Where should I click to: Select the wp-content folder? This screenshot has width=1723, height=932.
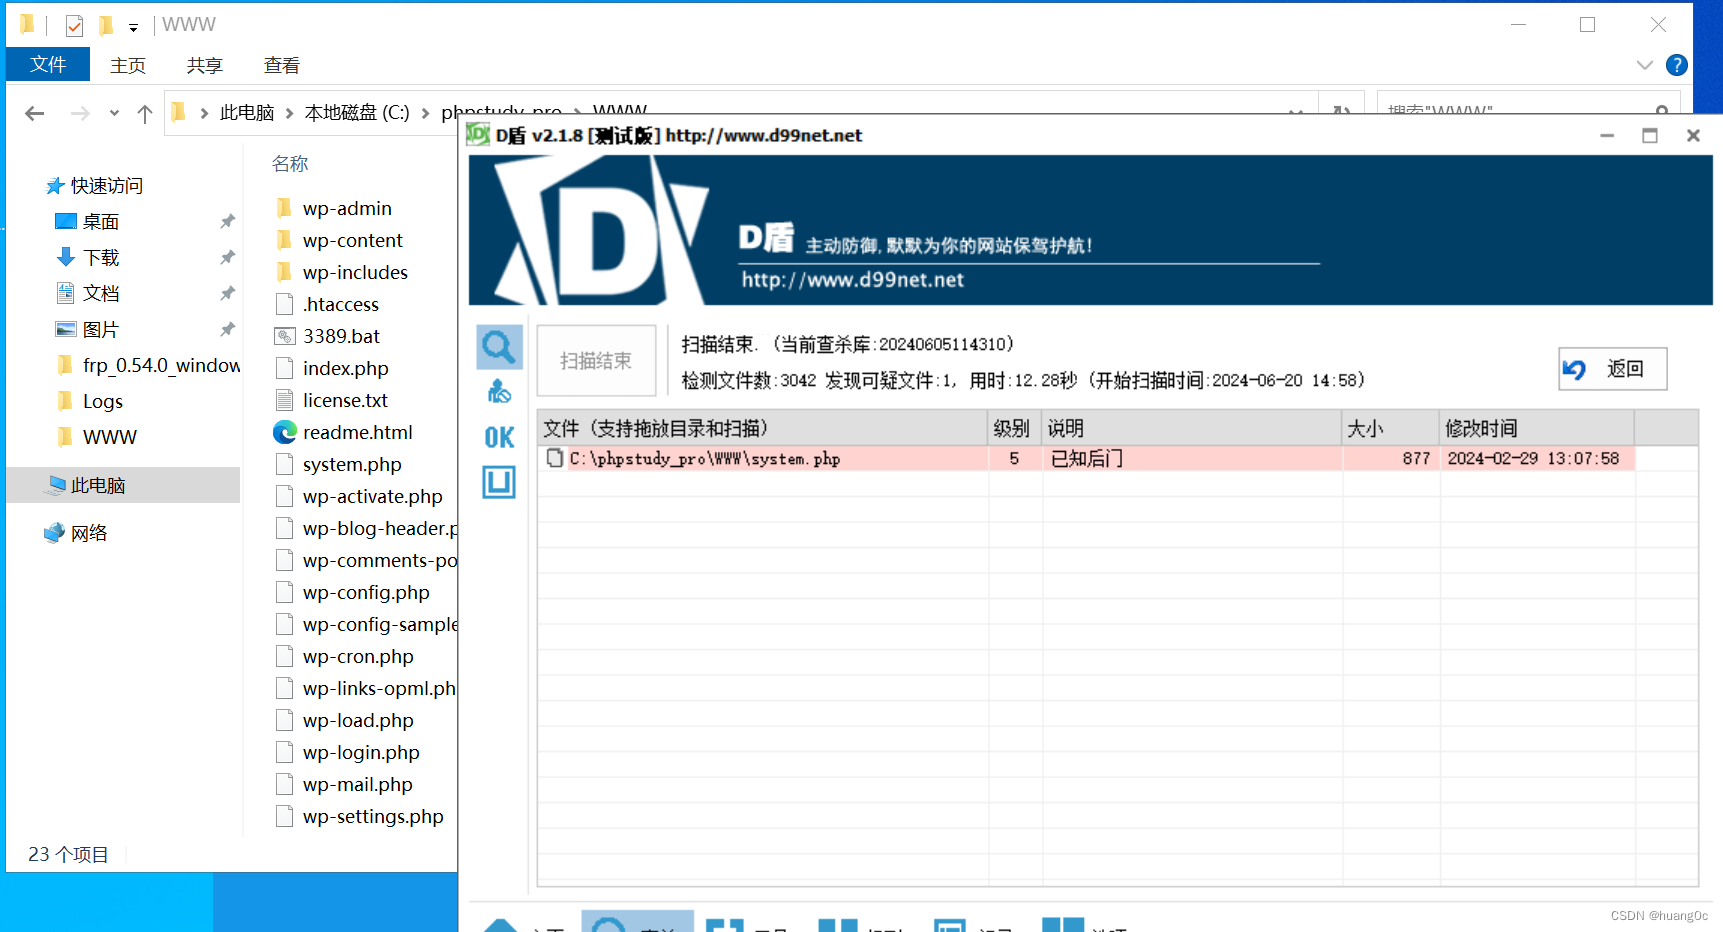tap(352, 240)
